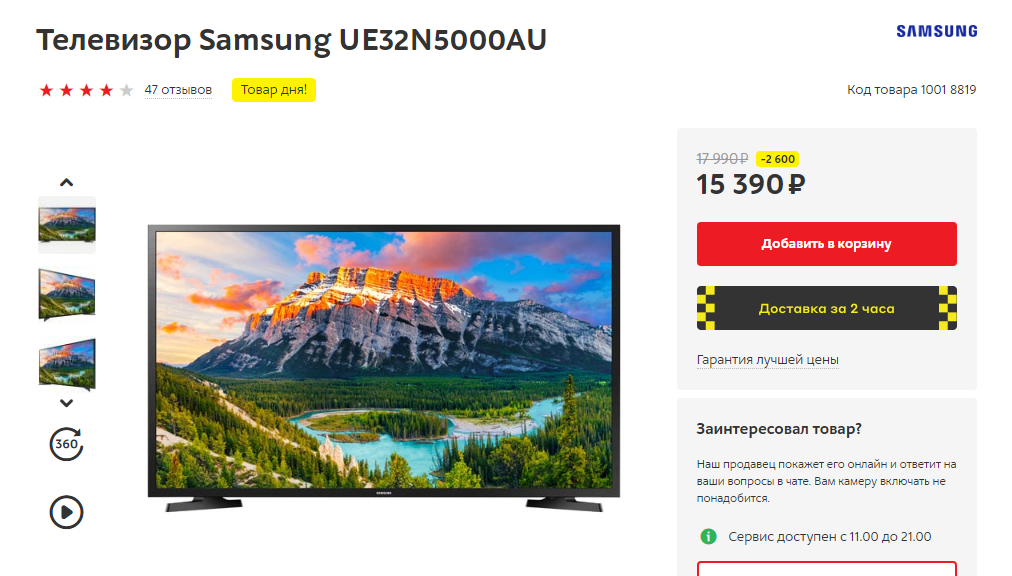Open Гарантия лучшей цены link
The image size is (1012, 576).
[767, 360]
